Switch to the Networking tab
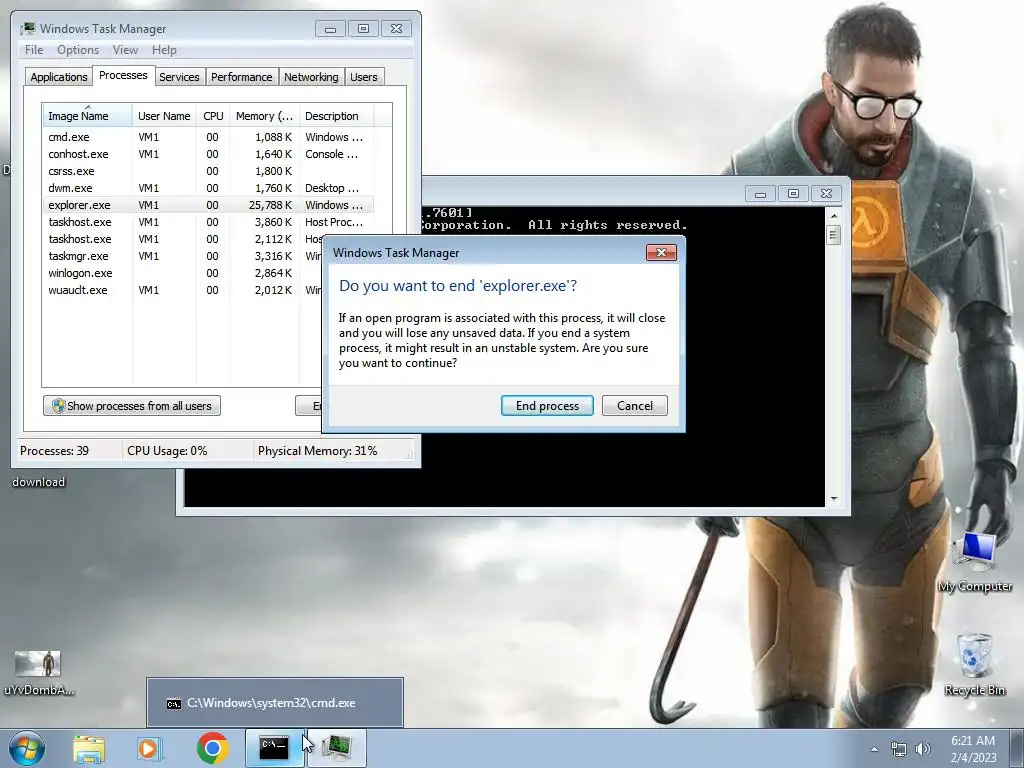Screen dimensions: 1024x768 pos(311,76)
